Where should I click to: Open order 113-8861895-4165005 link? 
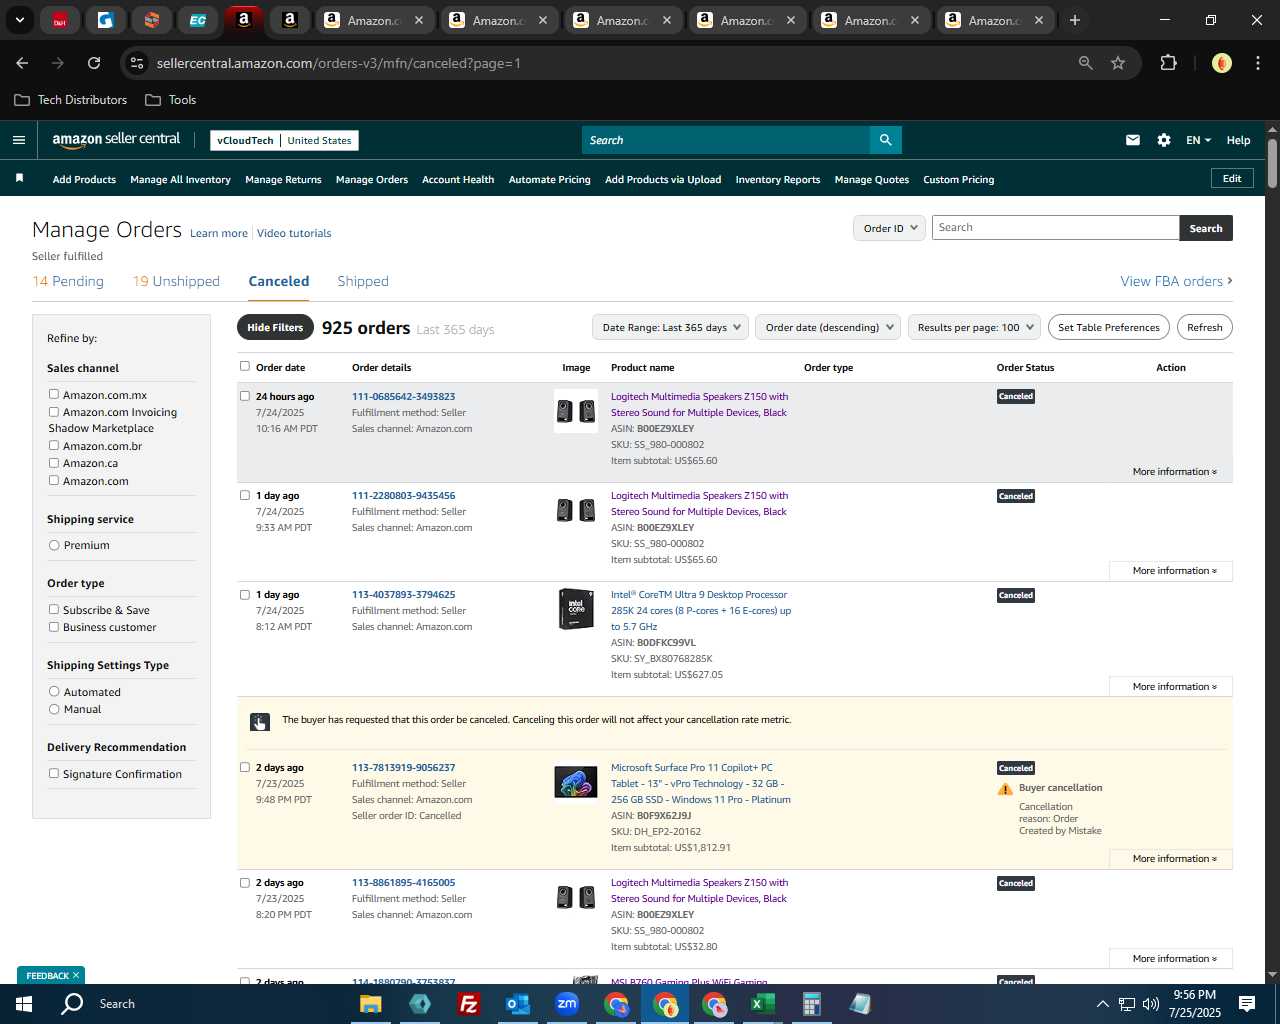[403, 883]
